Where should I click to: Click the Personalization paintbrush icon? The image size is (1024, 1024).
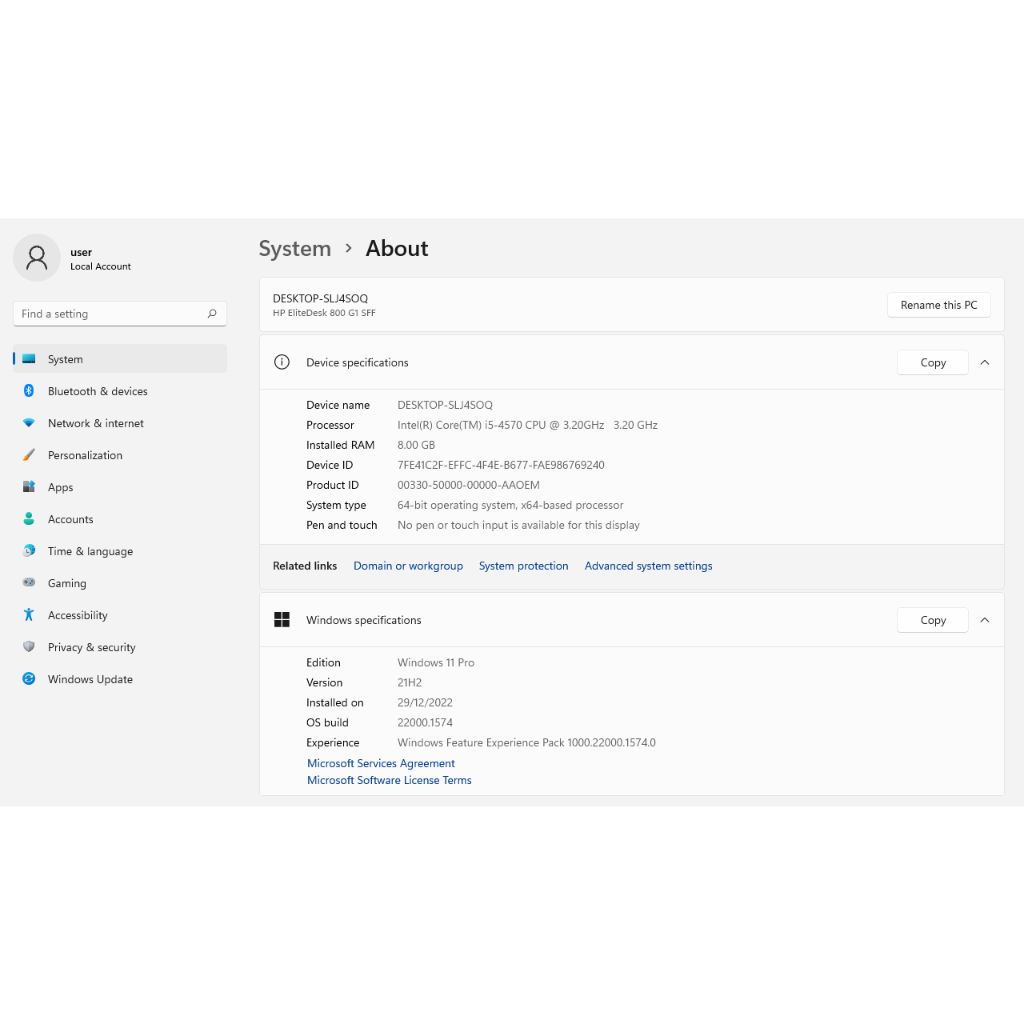tap(29, 455)
